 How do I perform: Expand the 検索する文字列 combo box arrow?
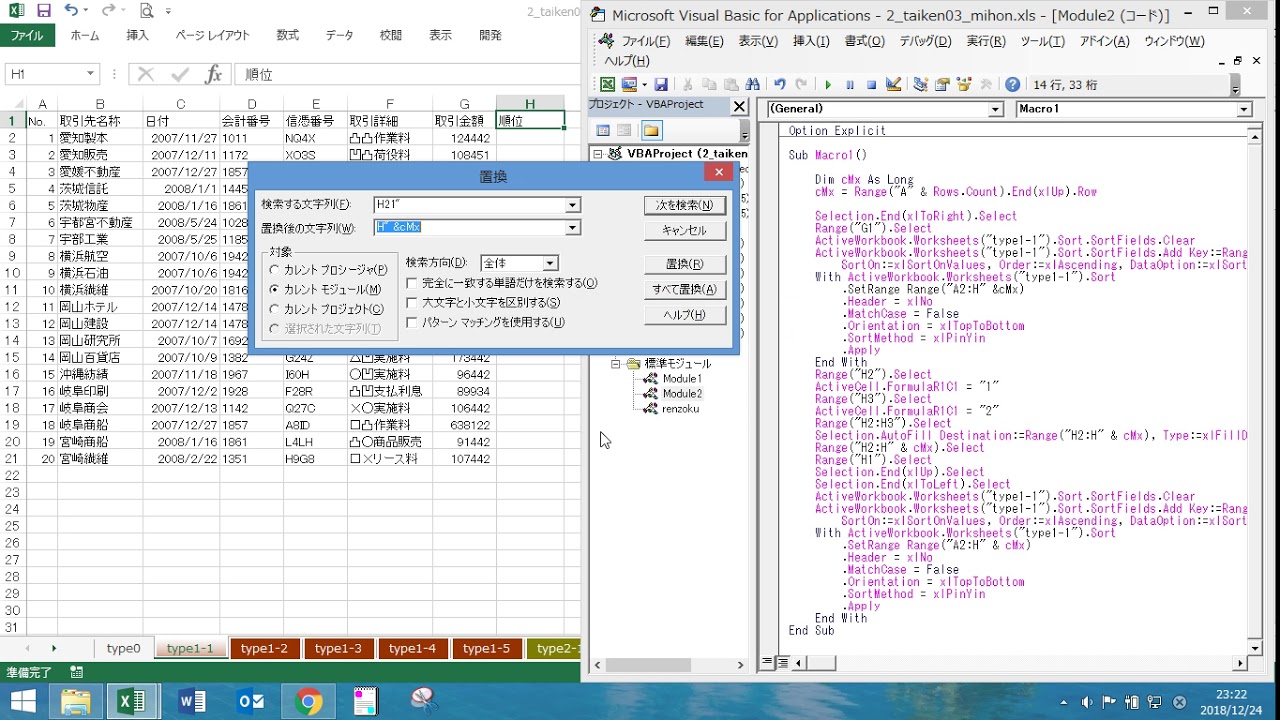tap(573, 205)
